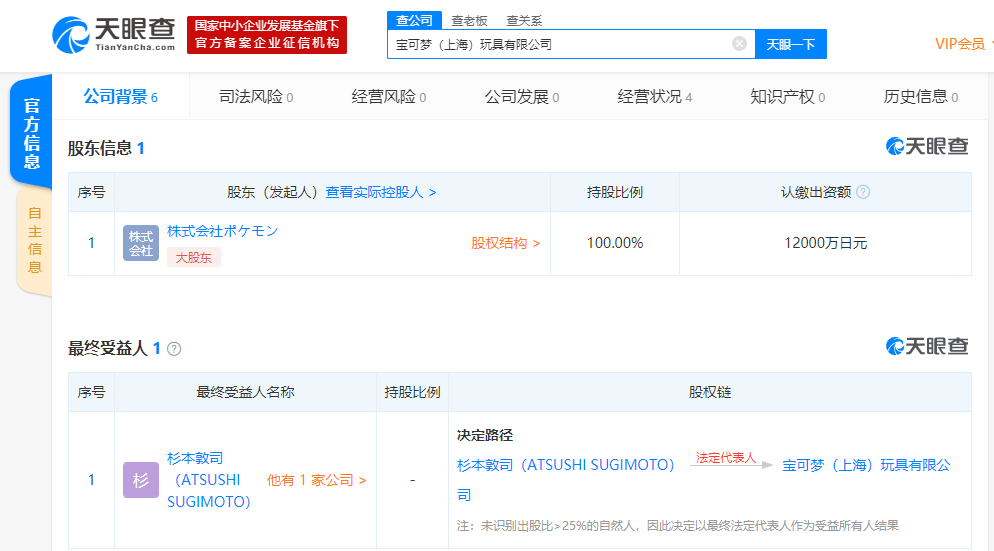The width and height of the screenshot is (994, 551).
Task: Clear the search box with X icon
Action: [739, 44]
